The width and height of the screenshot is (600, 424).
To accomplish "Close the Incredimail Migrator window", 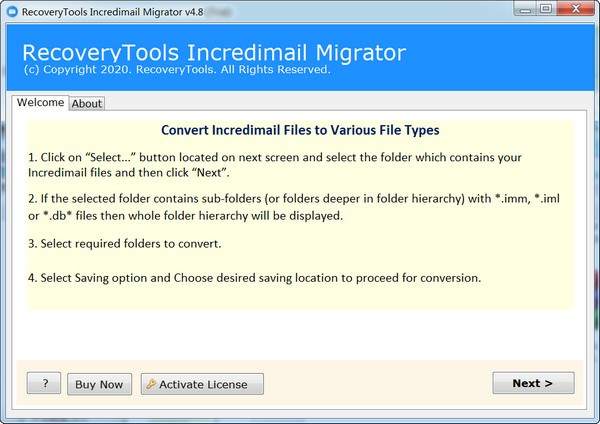I will click(x=574, y=9).
